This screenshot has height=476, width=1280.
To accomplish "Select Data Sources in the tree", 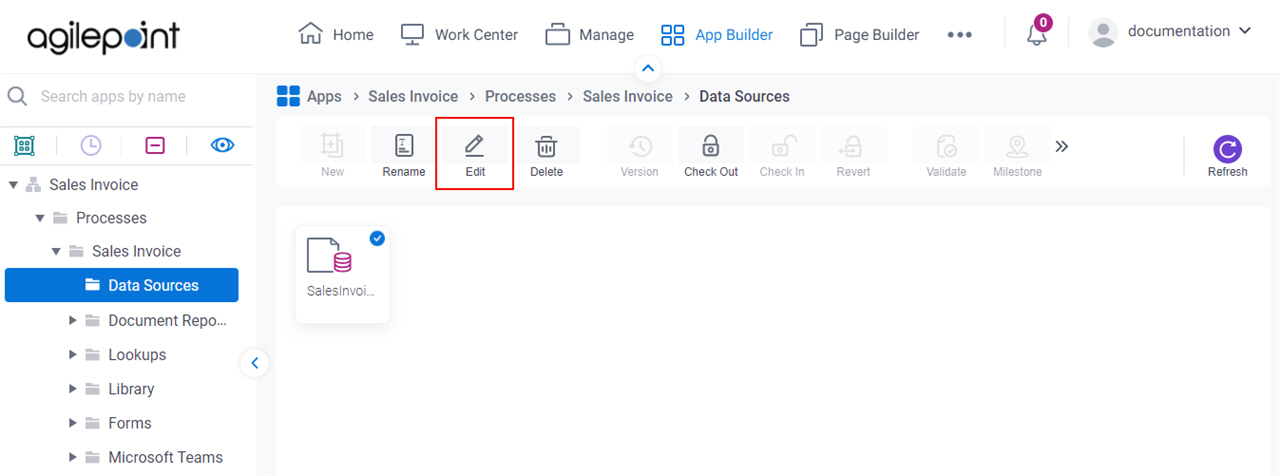I will point(122,285).
